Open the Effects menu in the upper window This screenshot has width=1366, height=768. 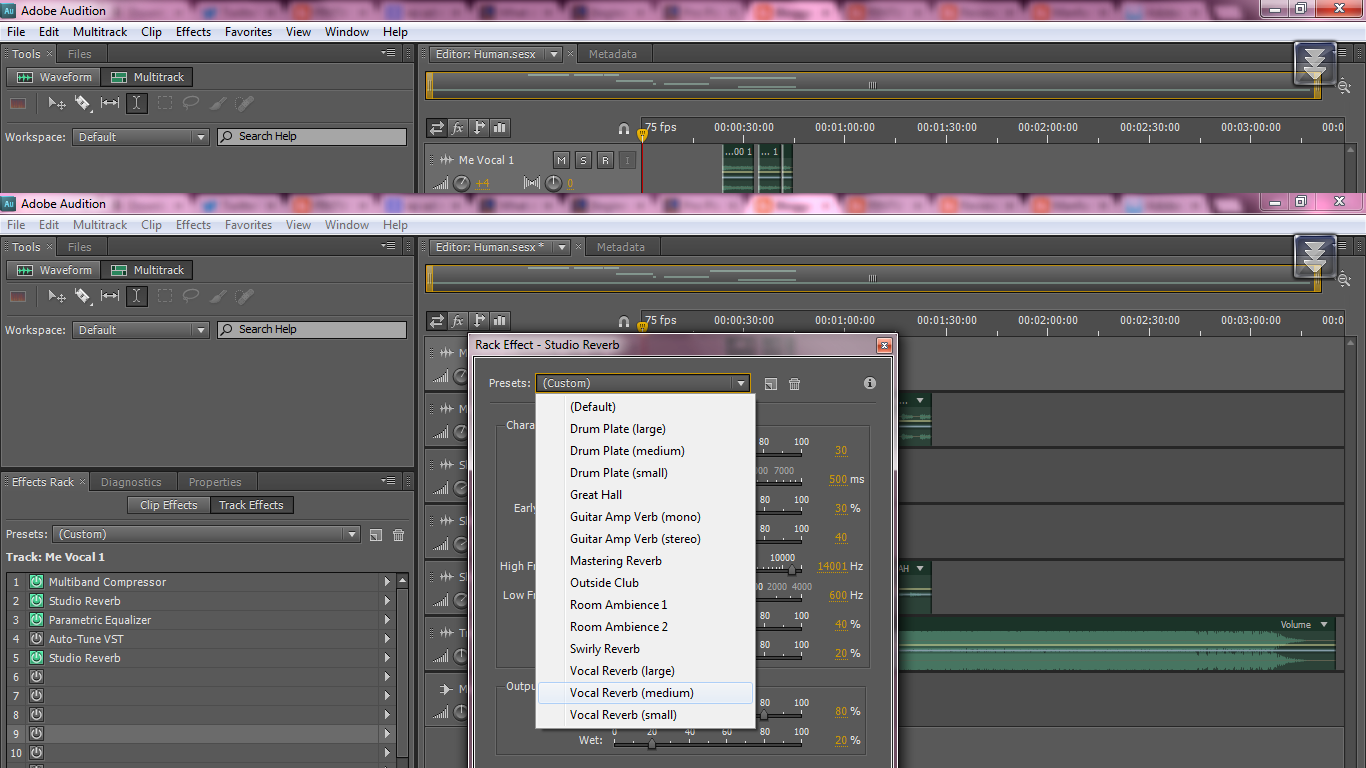(x=193, y=32)
